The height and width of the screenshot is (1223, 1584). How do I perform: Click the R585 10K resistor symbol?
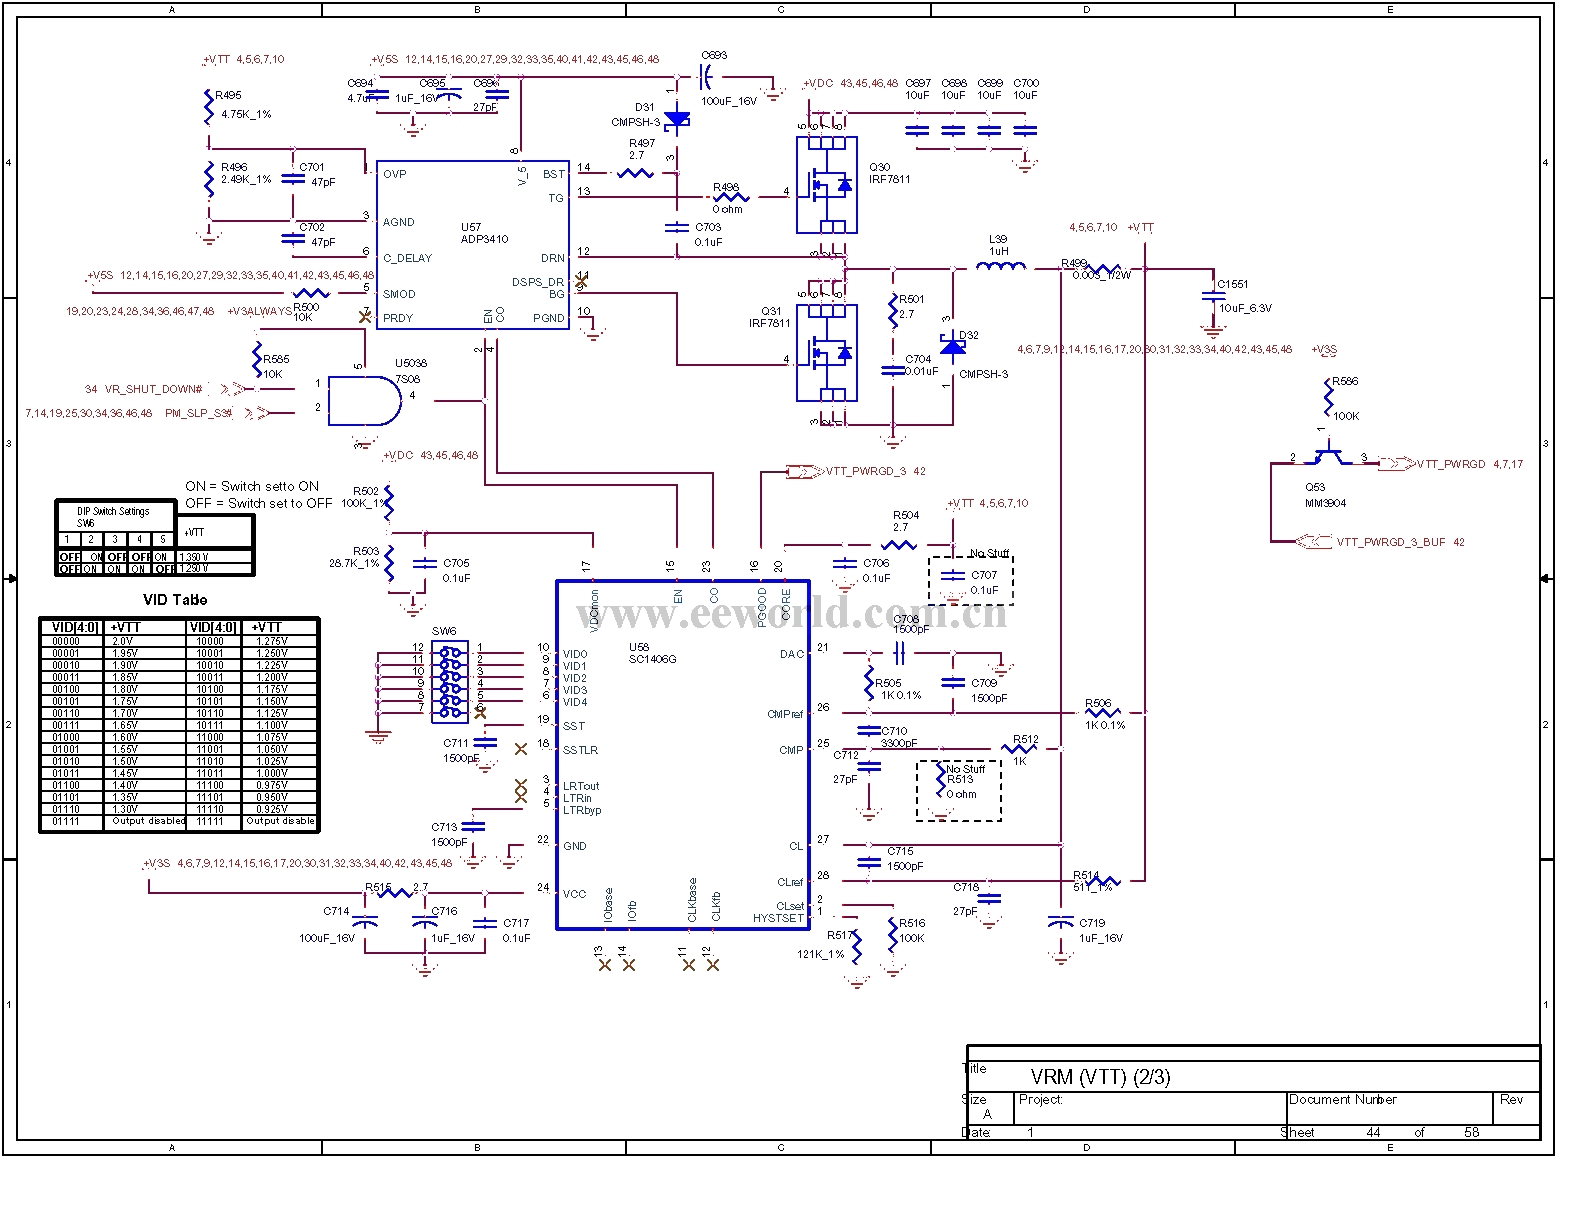point(256,361)
